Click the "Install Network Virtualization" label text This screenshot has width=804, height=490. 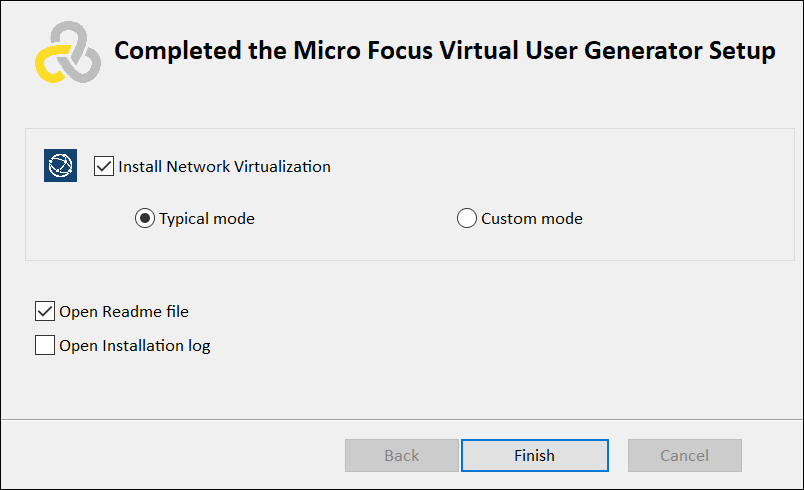coord(224,167)
